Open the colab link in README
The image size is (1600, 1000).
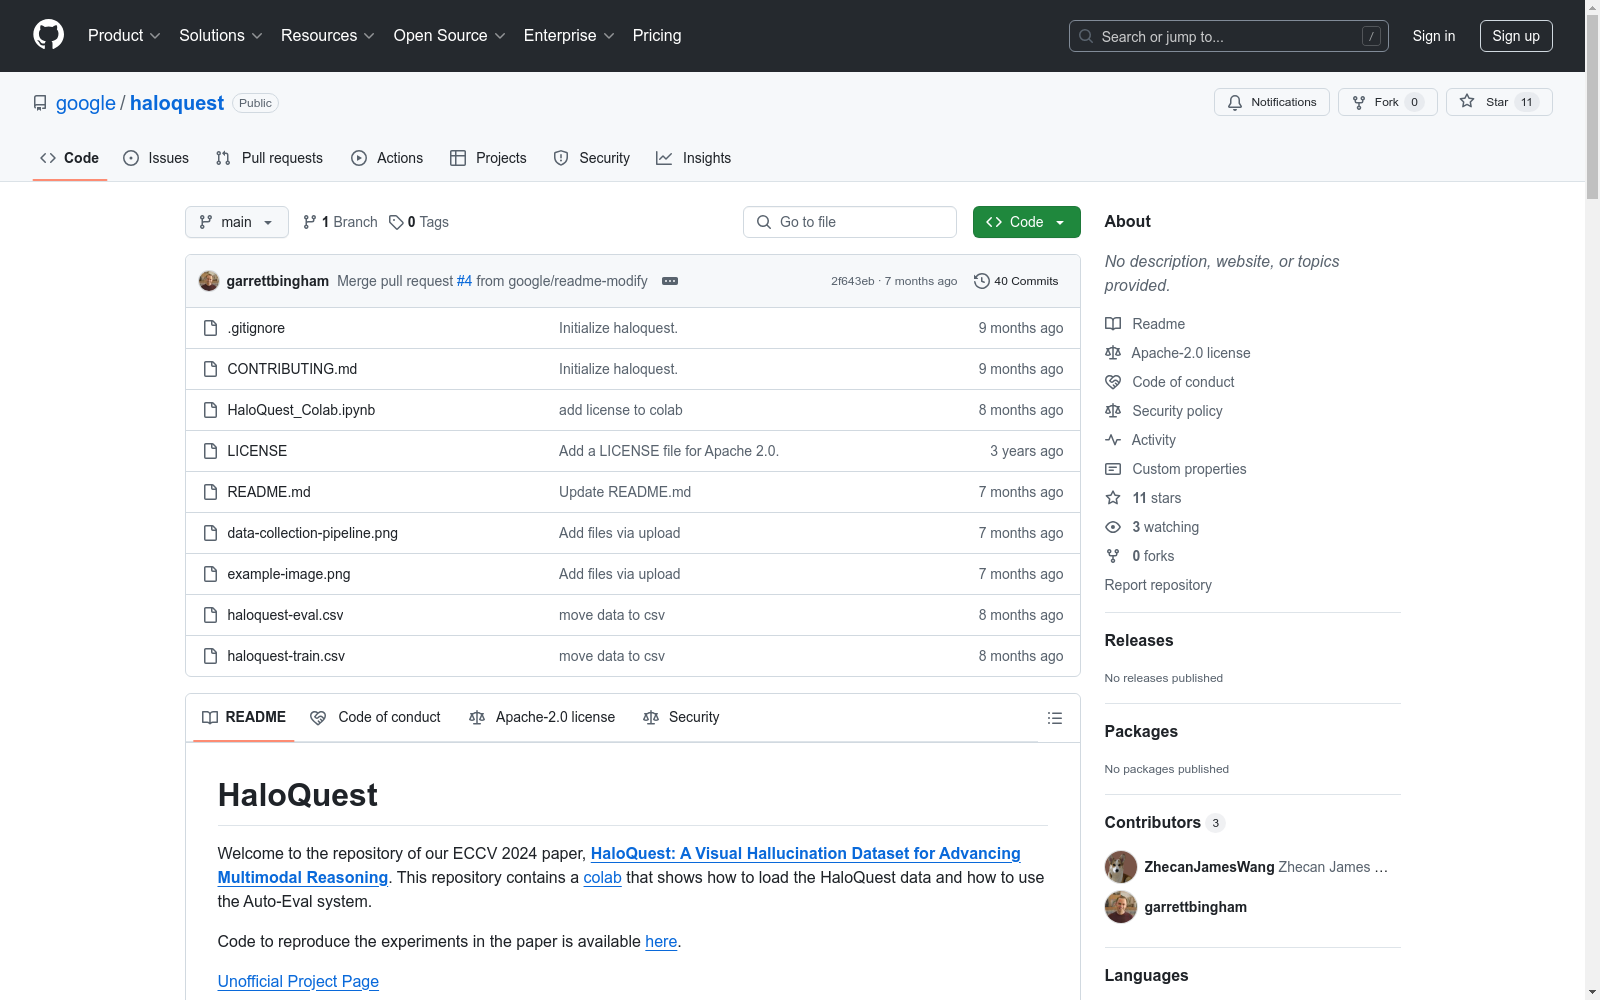coord(602,877)
